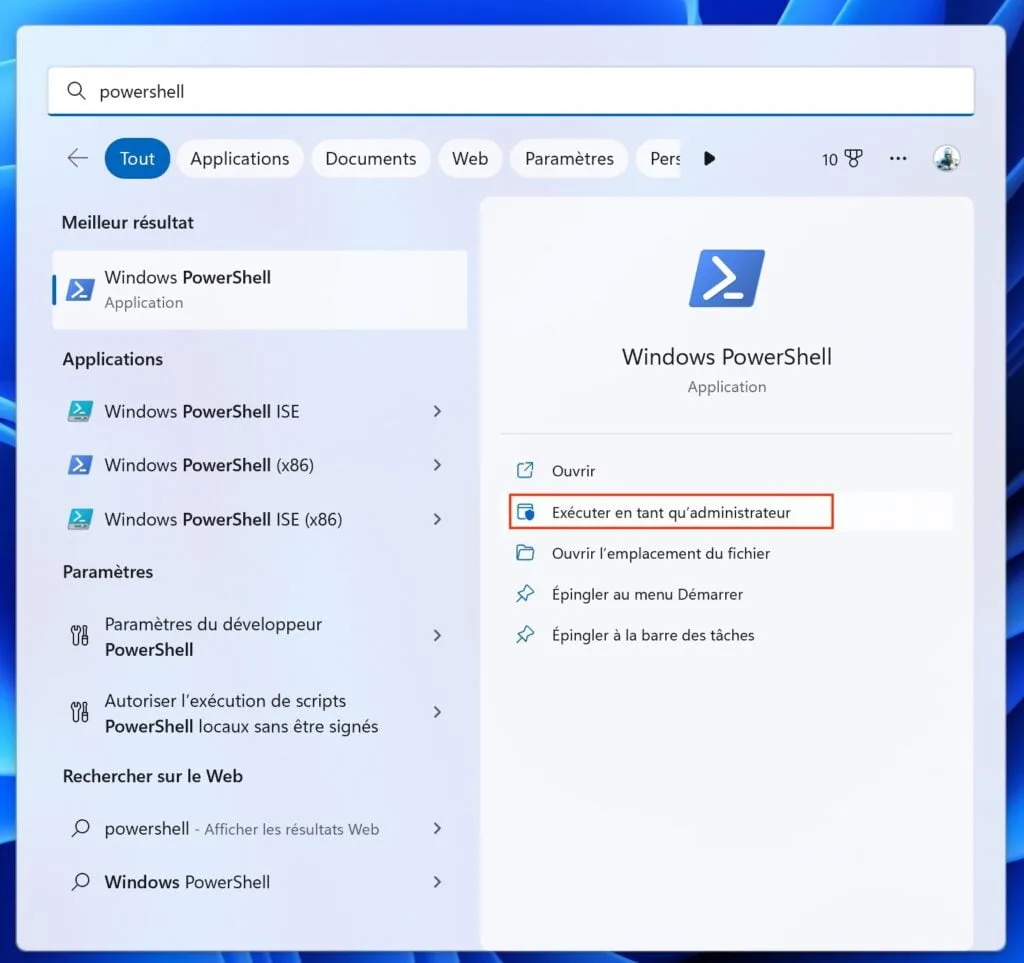Click the pin icon next to Épingler au menu Démarrer

[x=525, y=593]
